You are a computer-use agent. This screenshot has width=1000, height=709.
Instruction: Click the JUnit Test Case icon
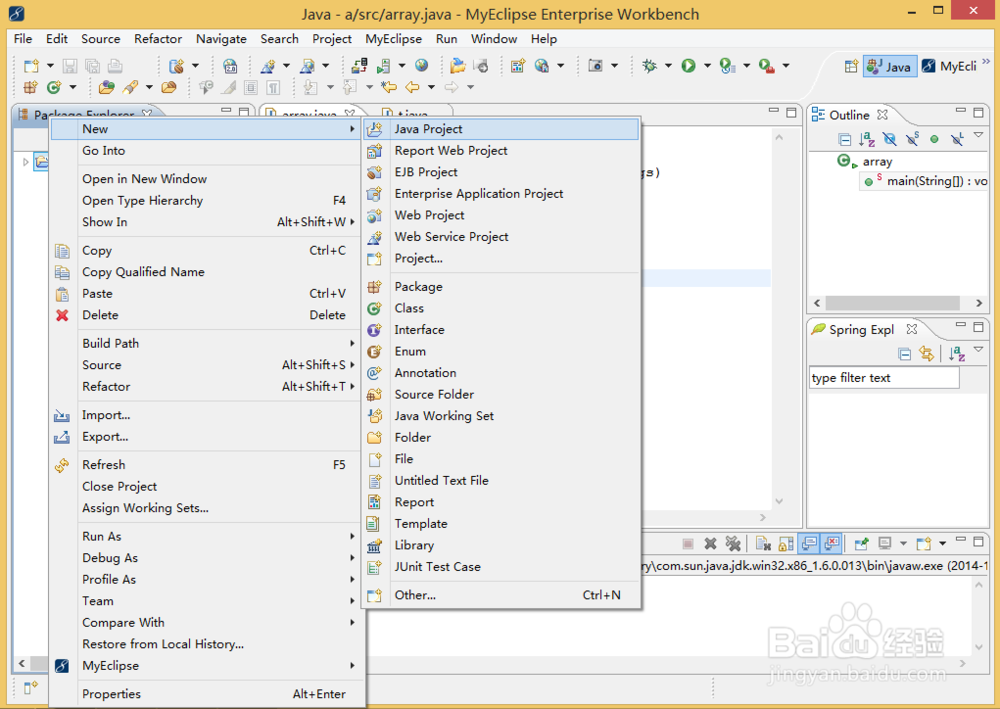tap(374, 567)
